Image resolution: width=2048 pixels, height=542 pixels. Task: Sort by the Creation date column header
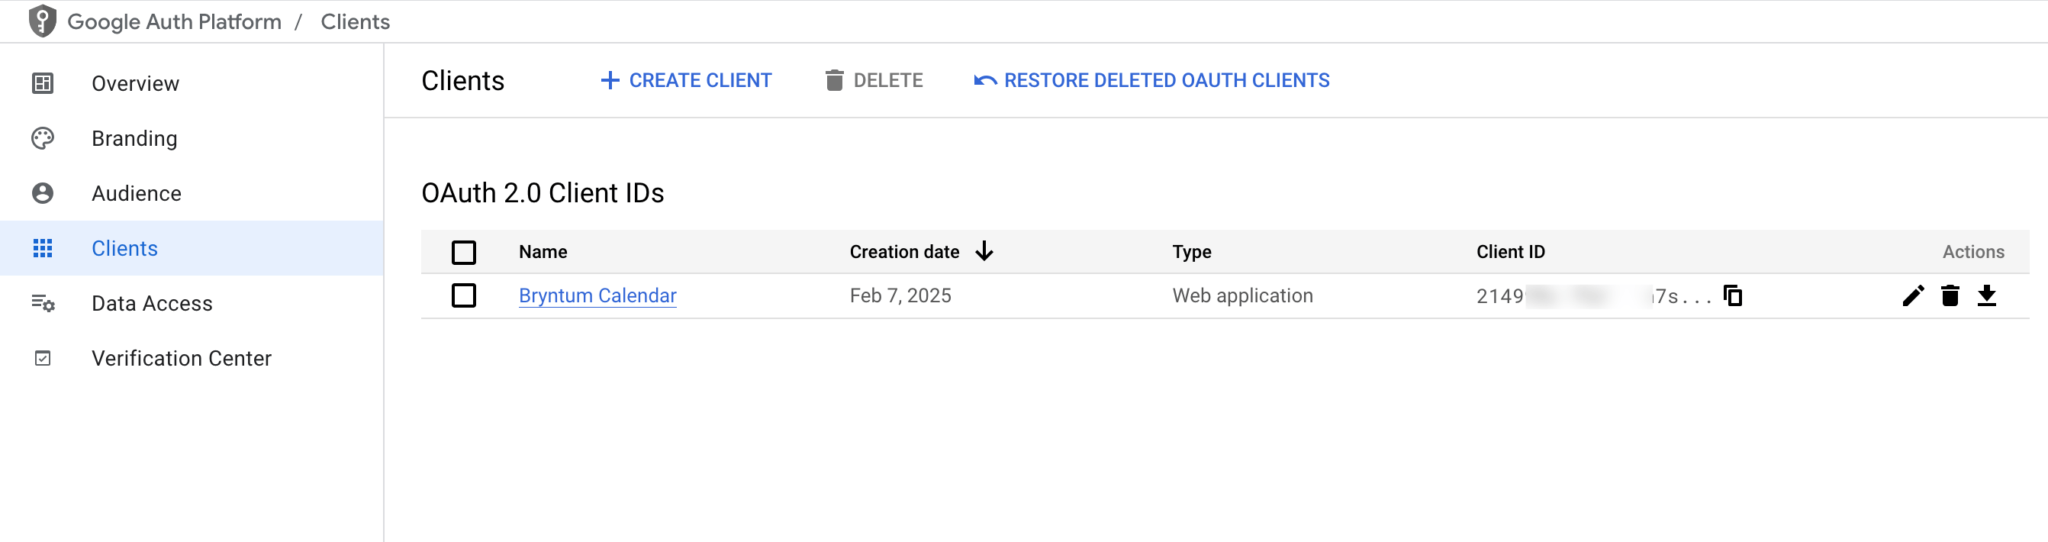(x=904, y=252)
